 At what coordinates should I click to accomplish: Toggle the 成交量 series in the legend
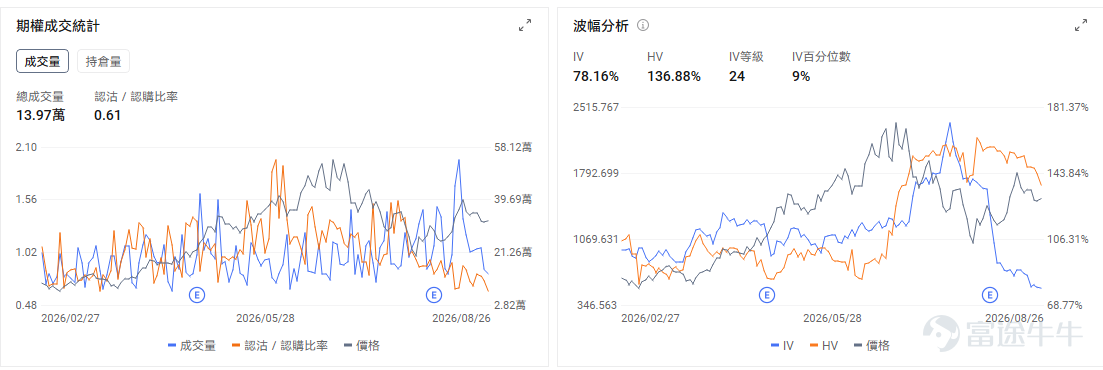tap(192, 345)
